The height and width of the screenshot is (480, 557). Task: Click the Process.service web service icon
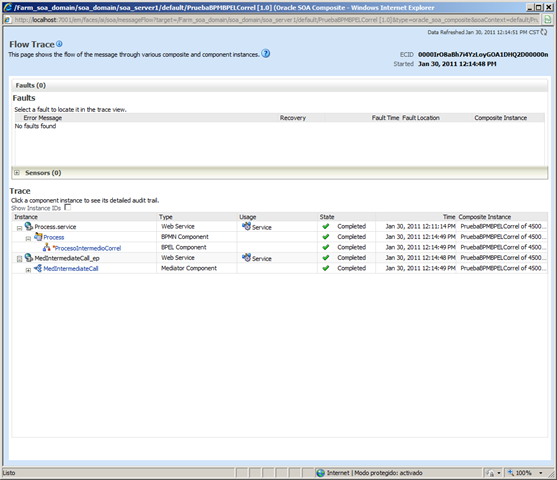[x=29, y=226]
